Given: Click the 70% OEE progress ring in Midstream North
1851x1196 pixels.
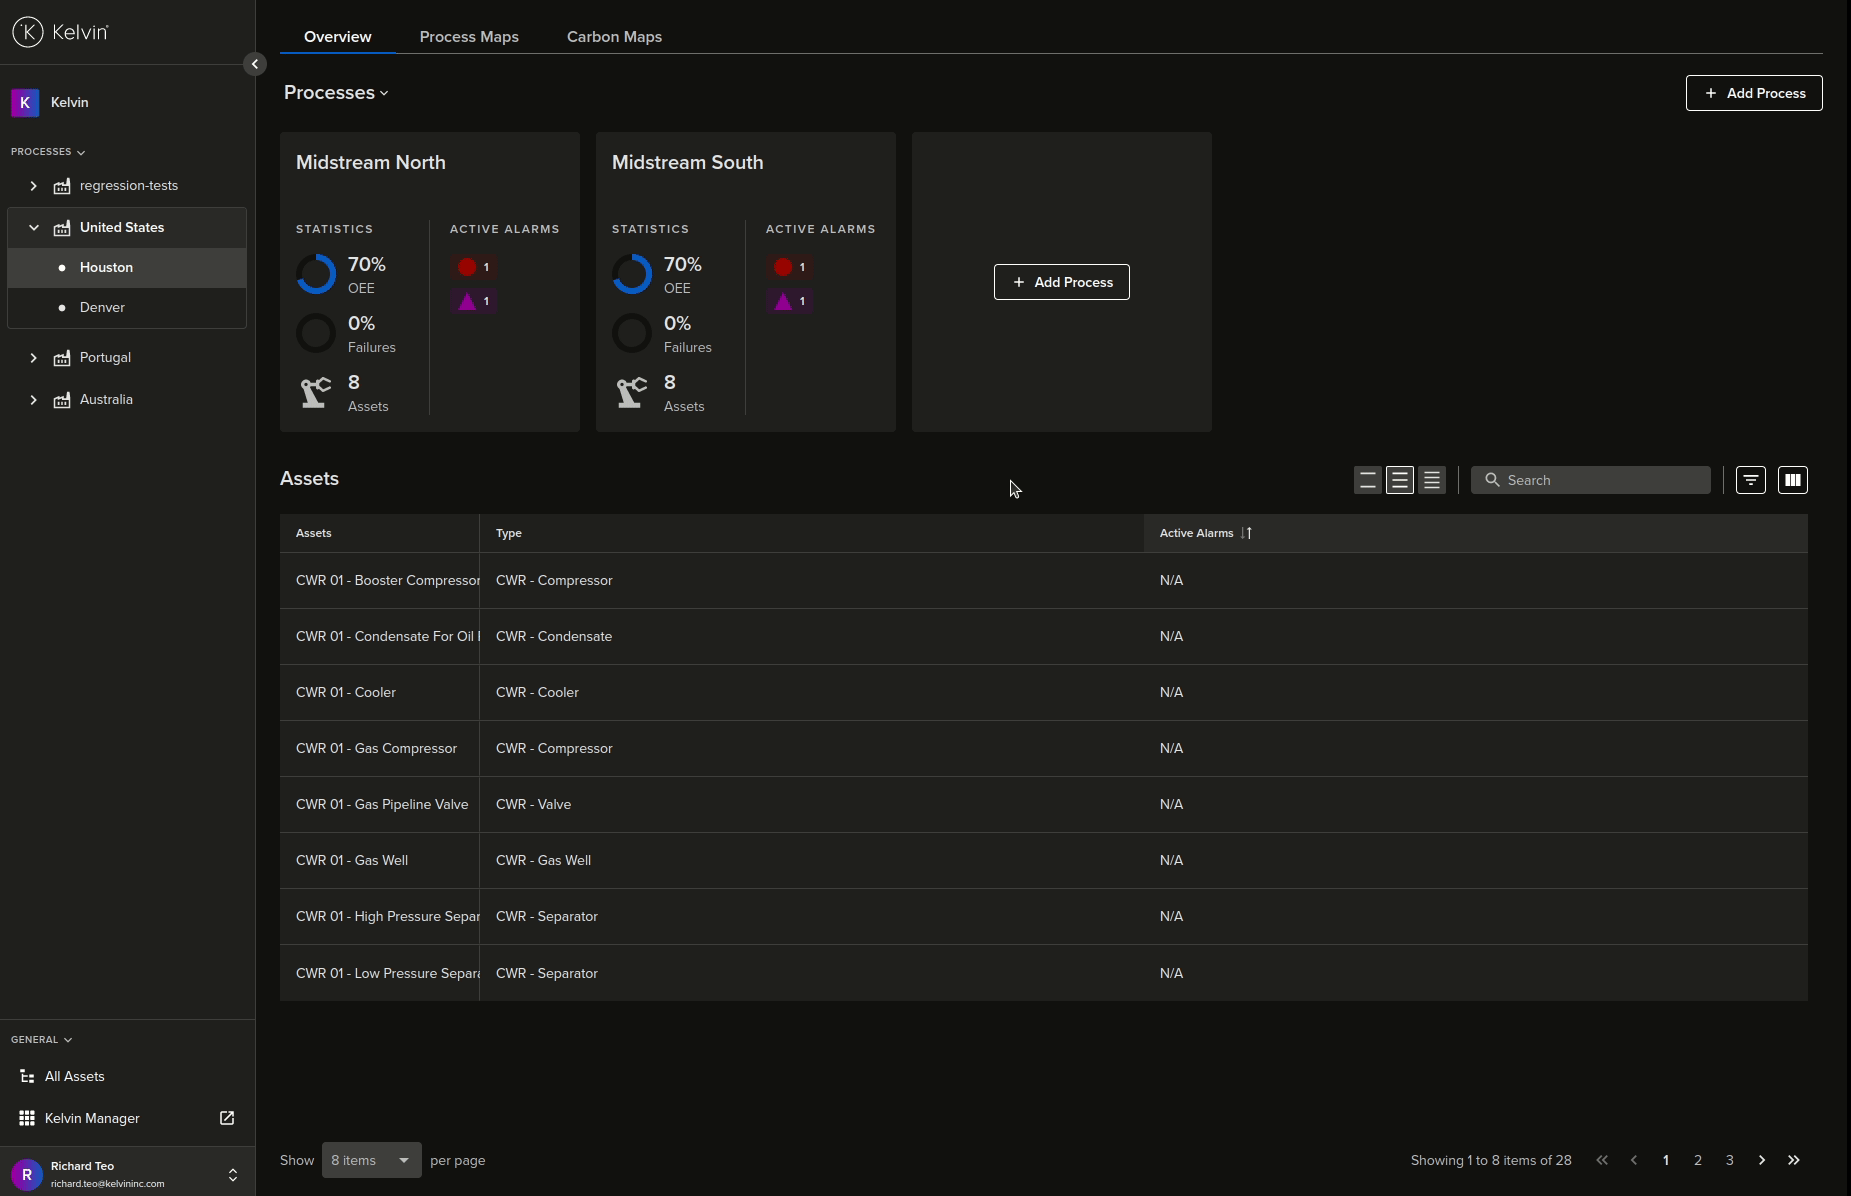Looking at the screenshot, I should pos(314,273).
